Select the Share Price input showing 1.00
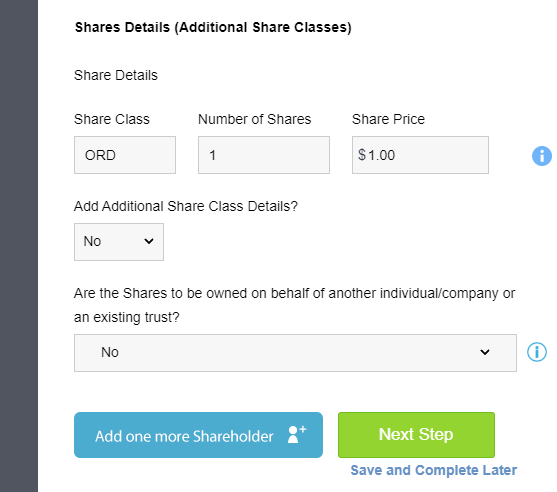The height and width of the screenshot is (492, 557). click(420, 155)
